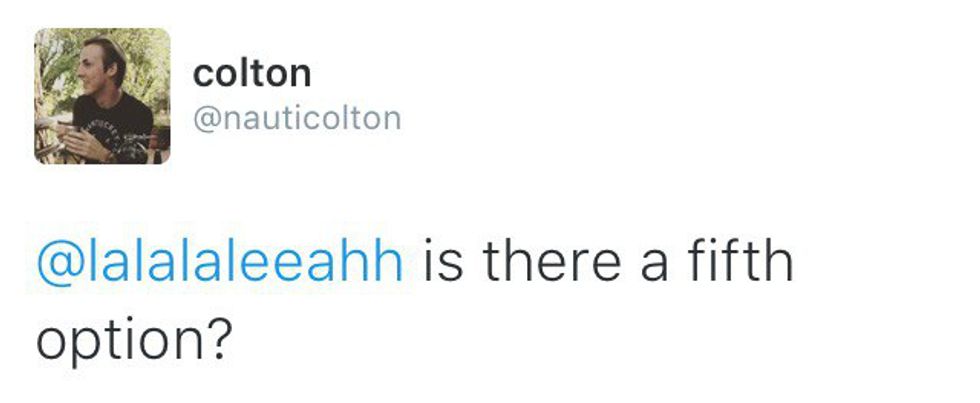The image size is (980, 403).
Task: Click the "colton" part of the gray handle
Action: point(355,119)
